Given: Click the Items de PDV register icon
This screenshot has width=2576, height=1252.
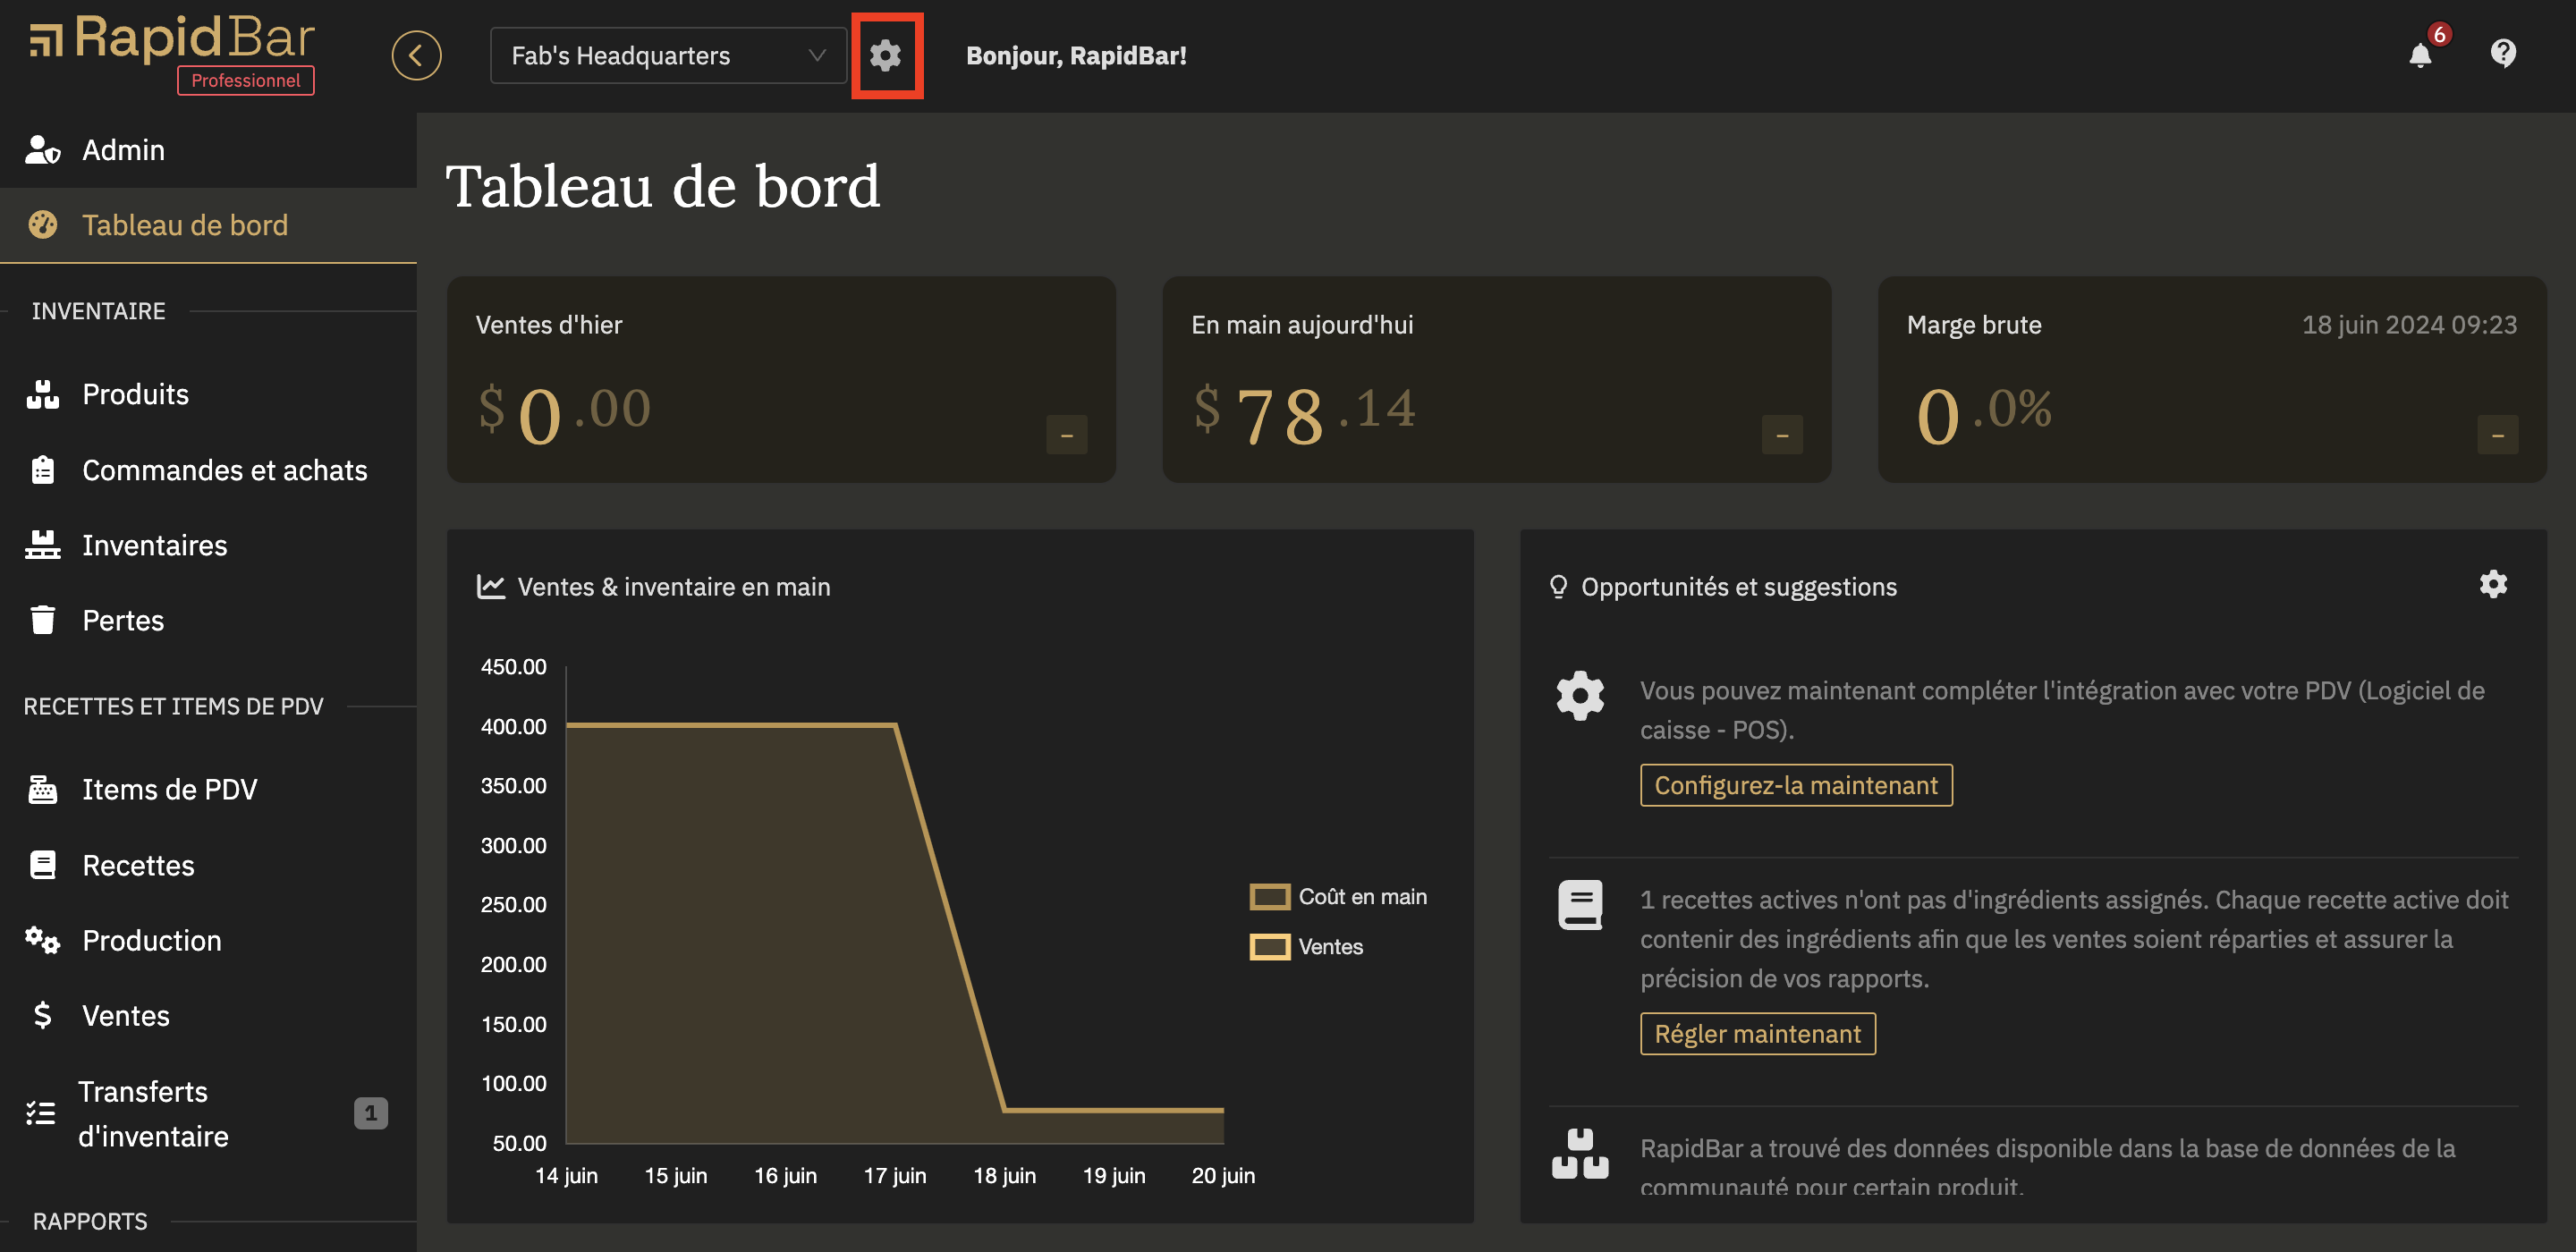Looking at the screenshot, I should pos(42,789).
